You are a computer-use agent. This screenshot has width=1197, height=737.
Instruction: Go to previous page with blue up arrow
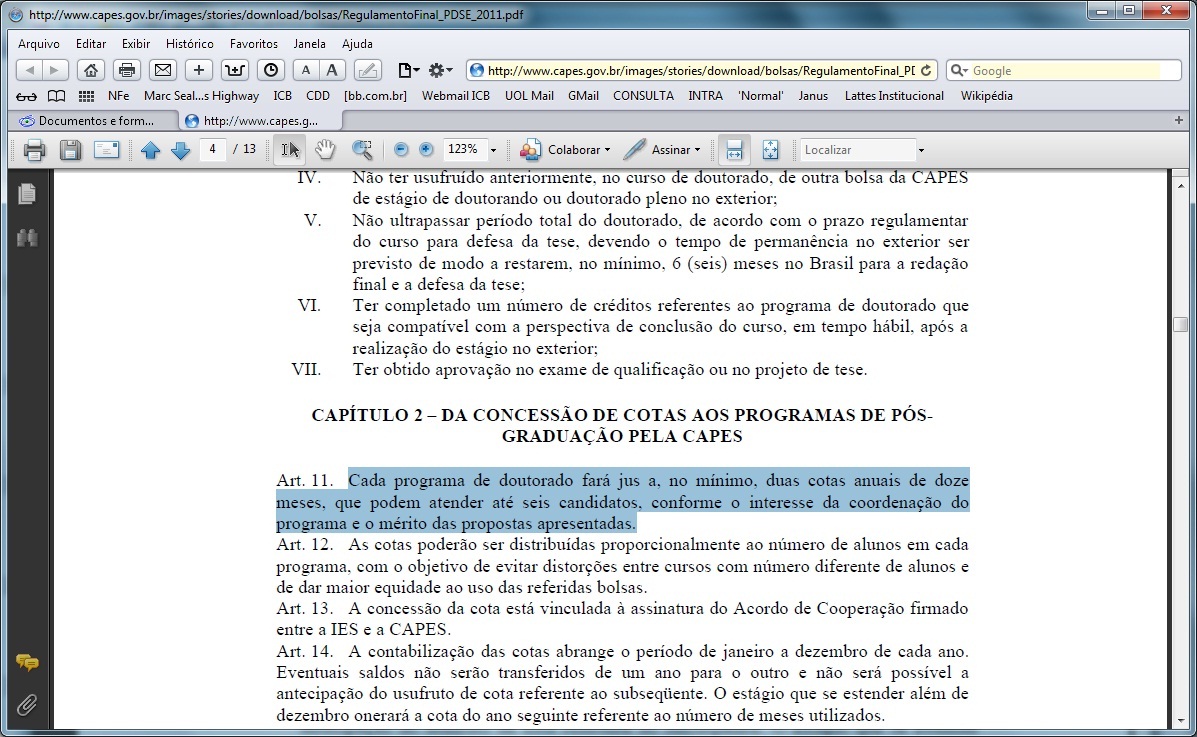click(x=150, y=150)
